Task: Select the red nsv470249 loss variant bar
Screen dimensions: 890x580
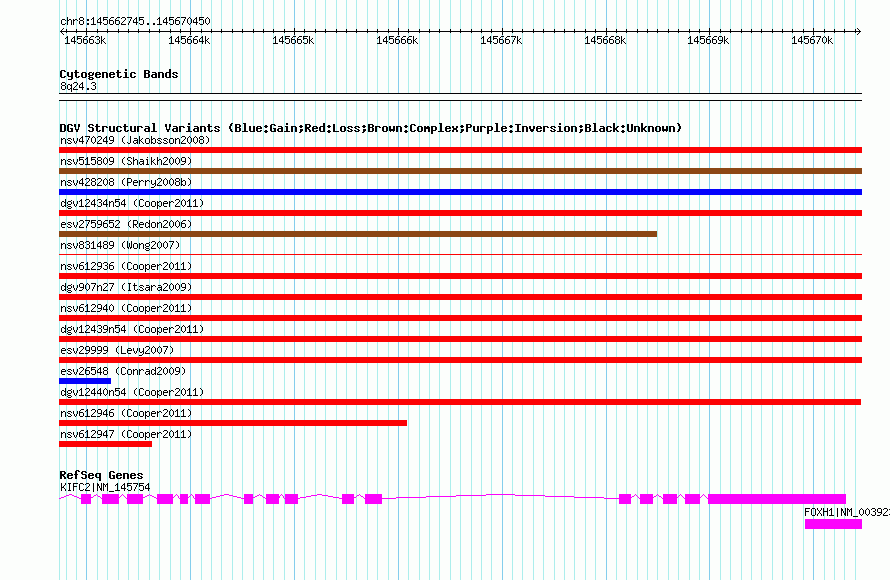Action: click(460, 150)
